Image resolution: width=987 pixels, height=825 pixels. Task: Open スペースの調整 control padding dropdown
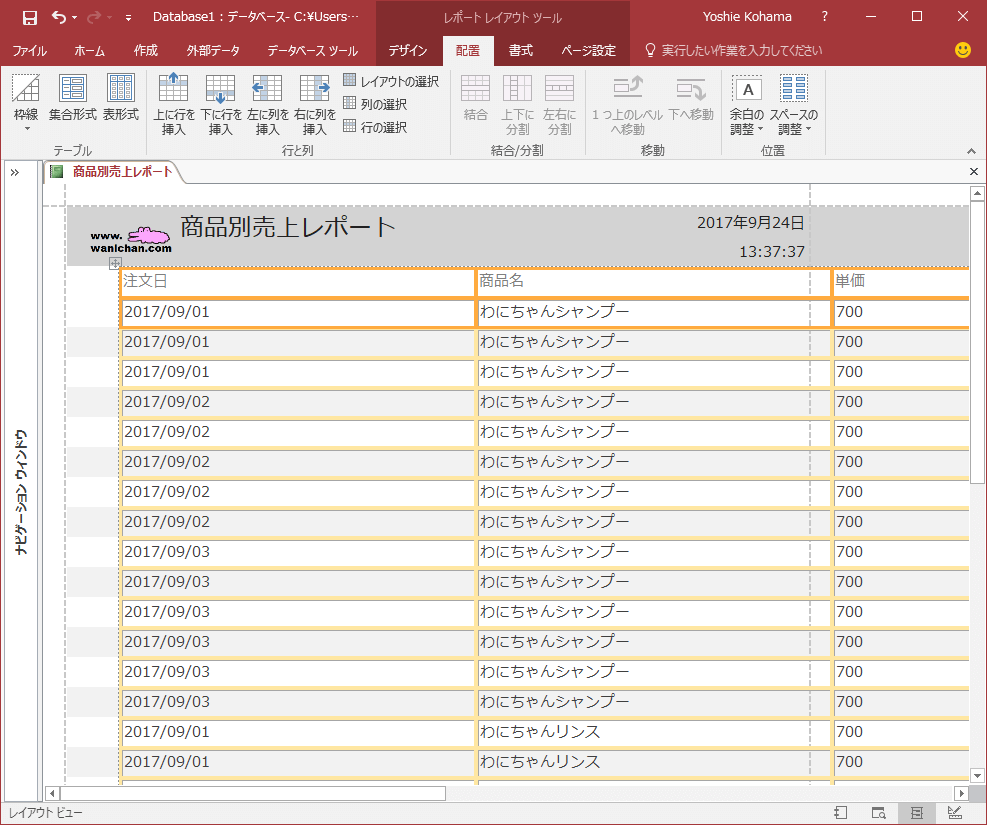tap(794, 104)
